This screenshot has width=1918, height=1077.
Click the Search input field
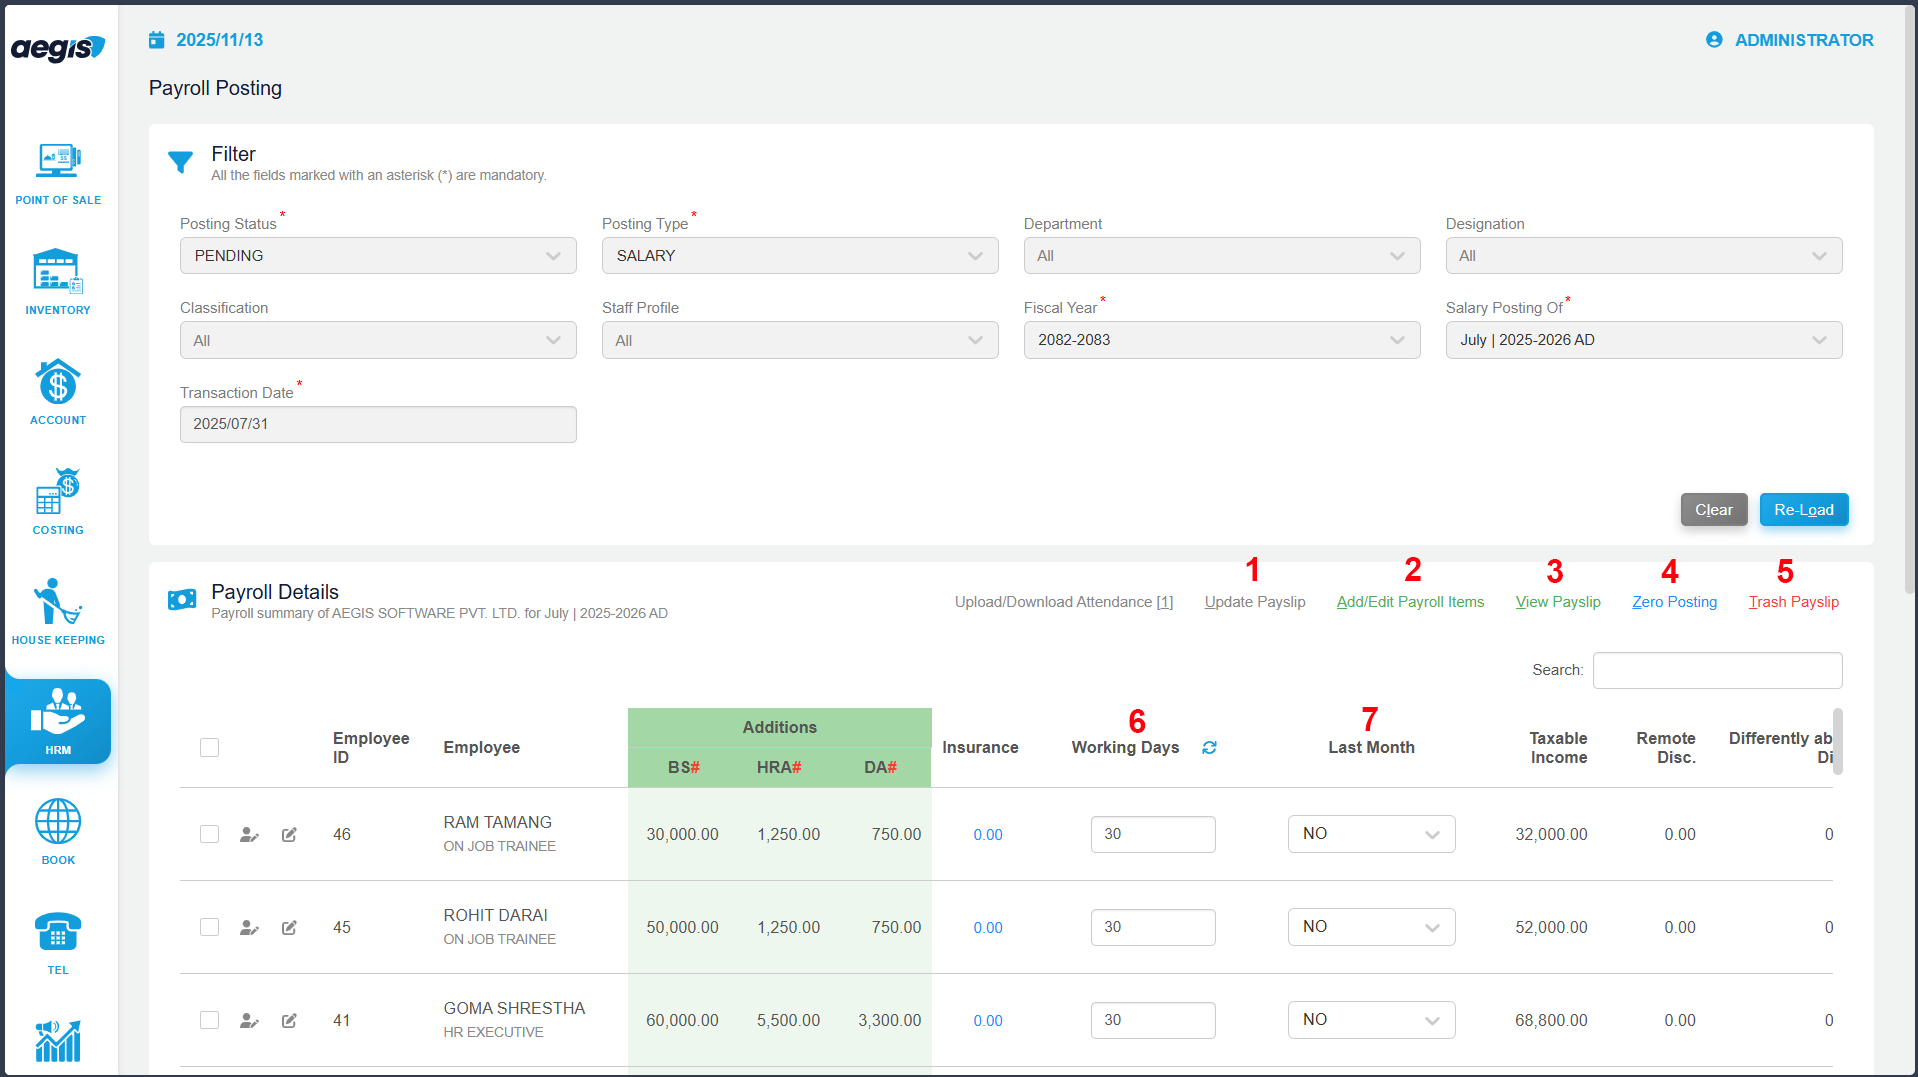click(1717, 670)
